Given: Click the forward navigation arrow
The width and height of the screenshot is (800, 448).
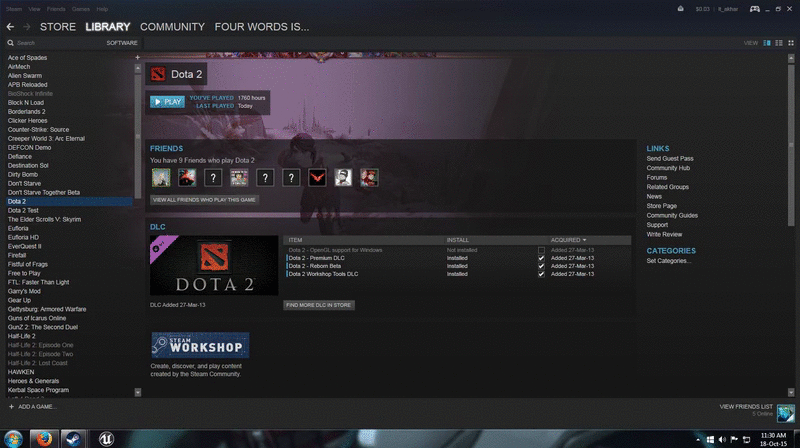Looking at the screenshot, I should 27,27.
